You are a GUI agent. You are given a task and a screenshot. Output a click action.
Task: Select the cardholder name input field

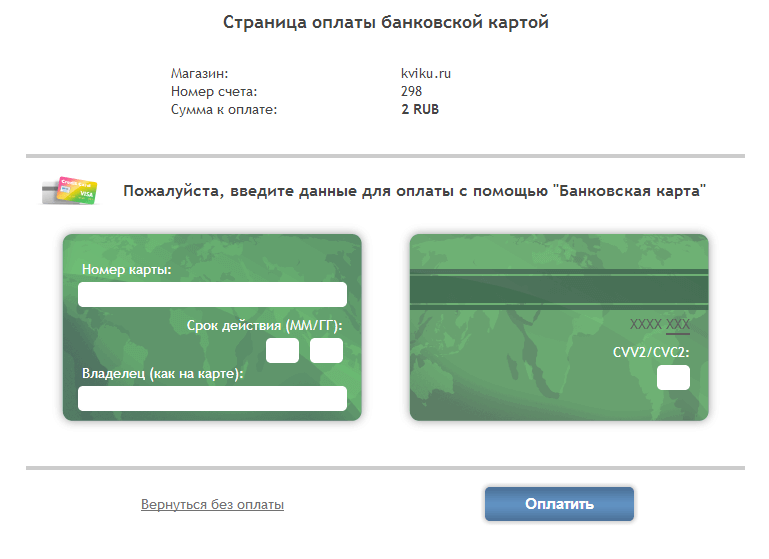(x=212, y=399)
